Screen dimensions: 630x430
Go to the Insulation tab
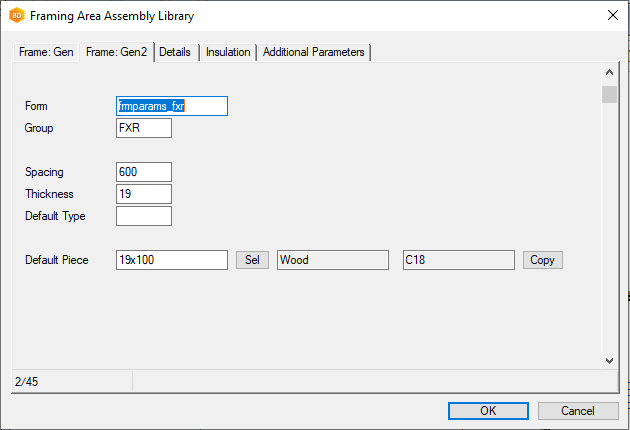coord(228,52)
